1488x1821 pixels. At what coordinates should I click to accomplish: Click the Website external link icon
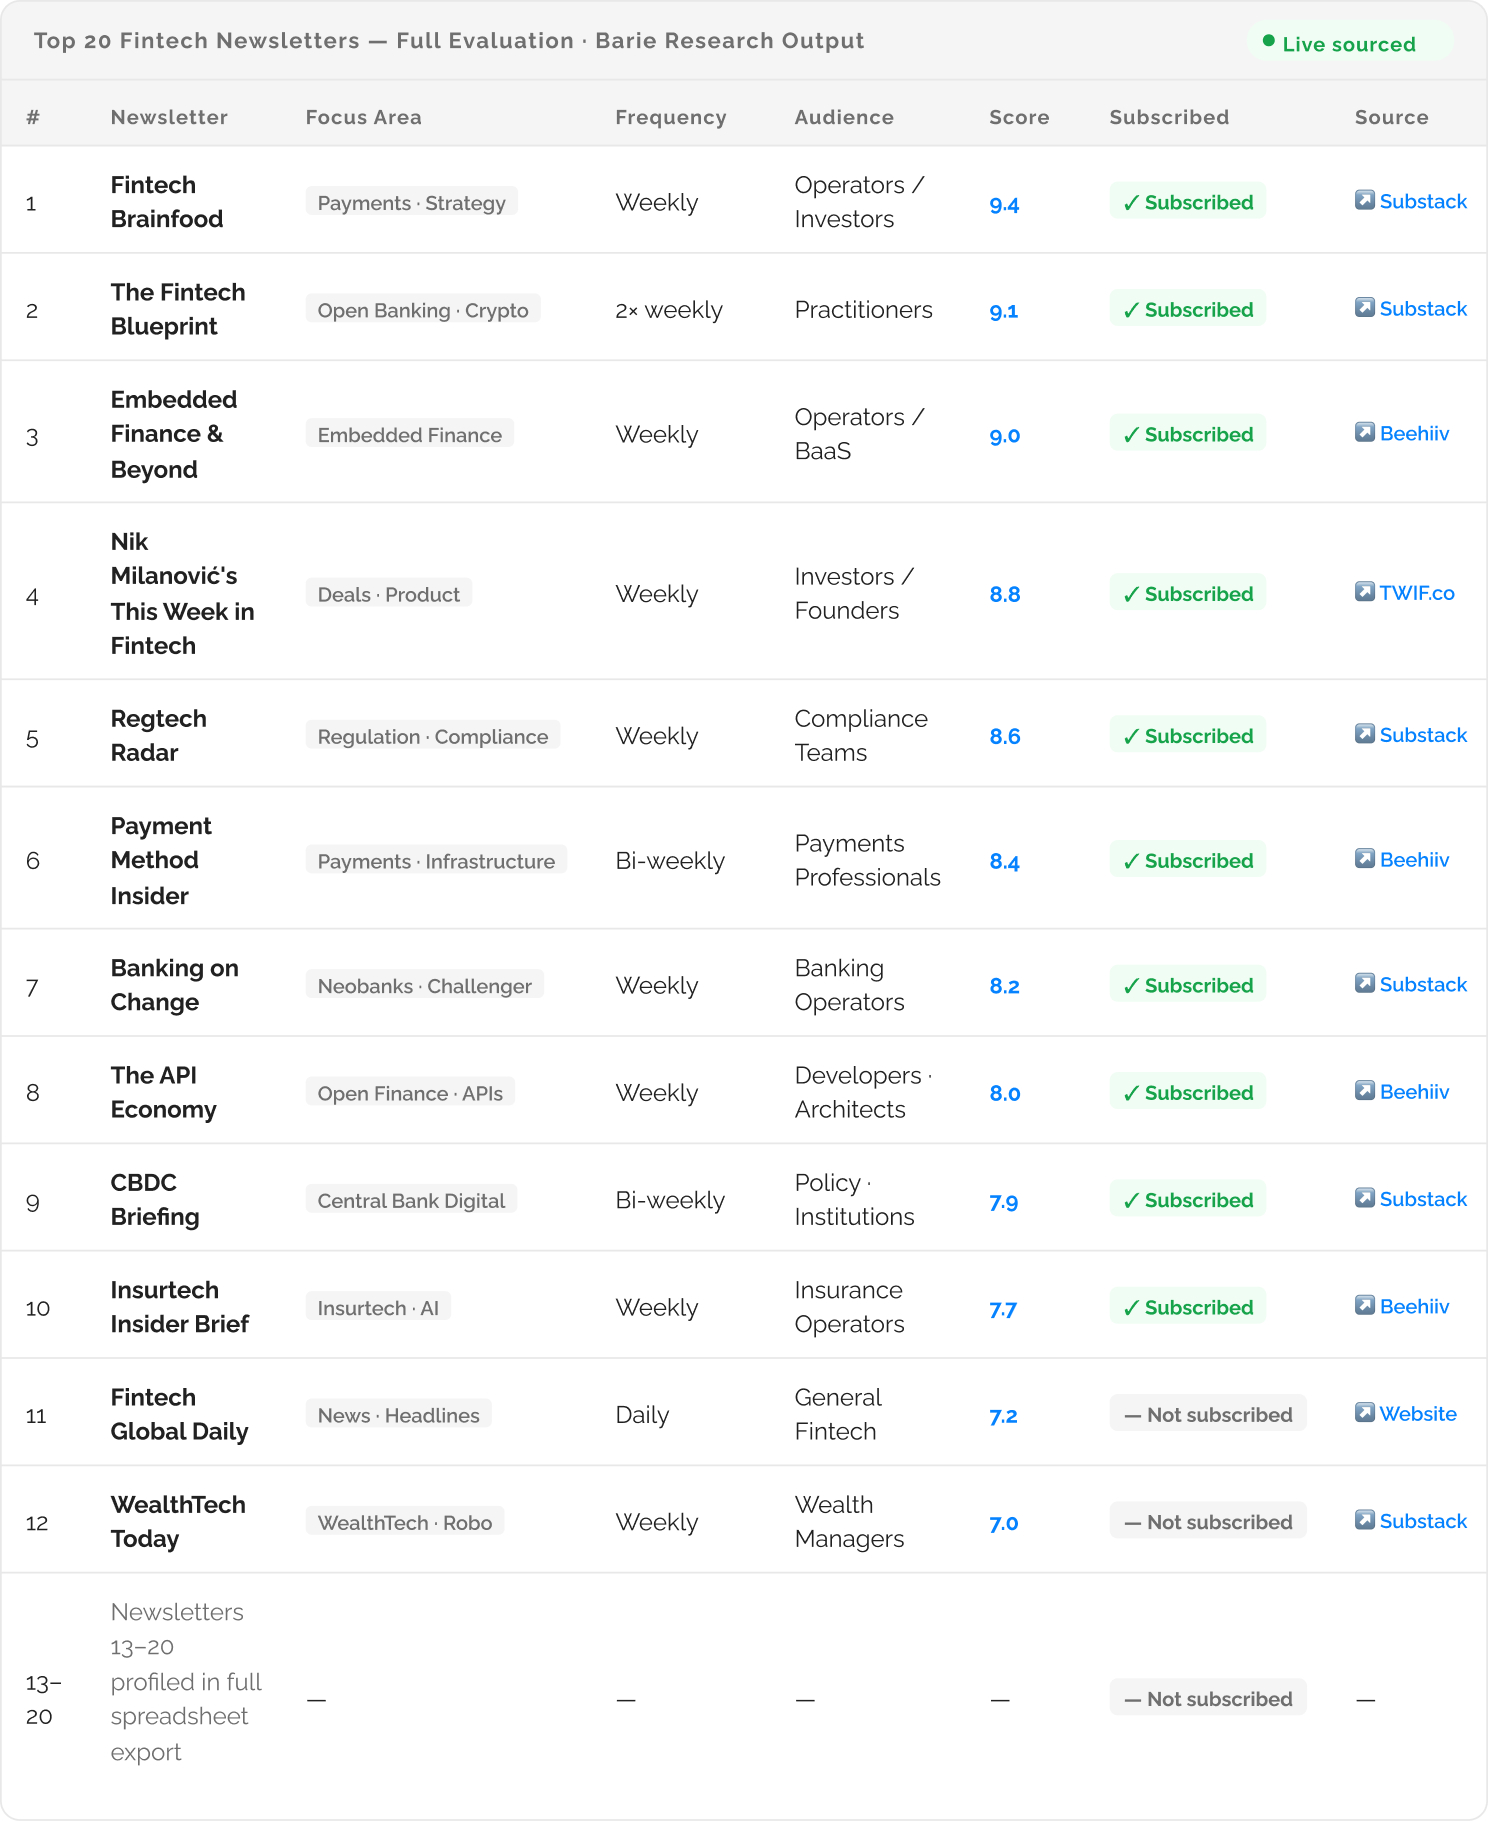[x=1364, y=1412]
